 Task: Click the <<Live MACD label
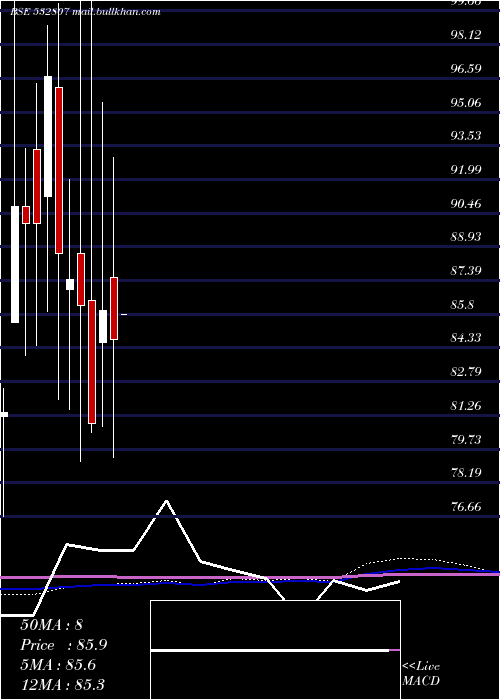(421, 673)
